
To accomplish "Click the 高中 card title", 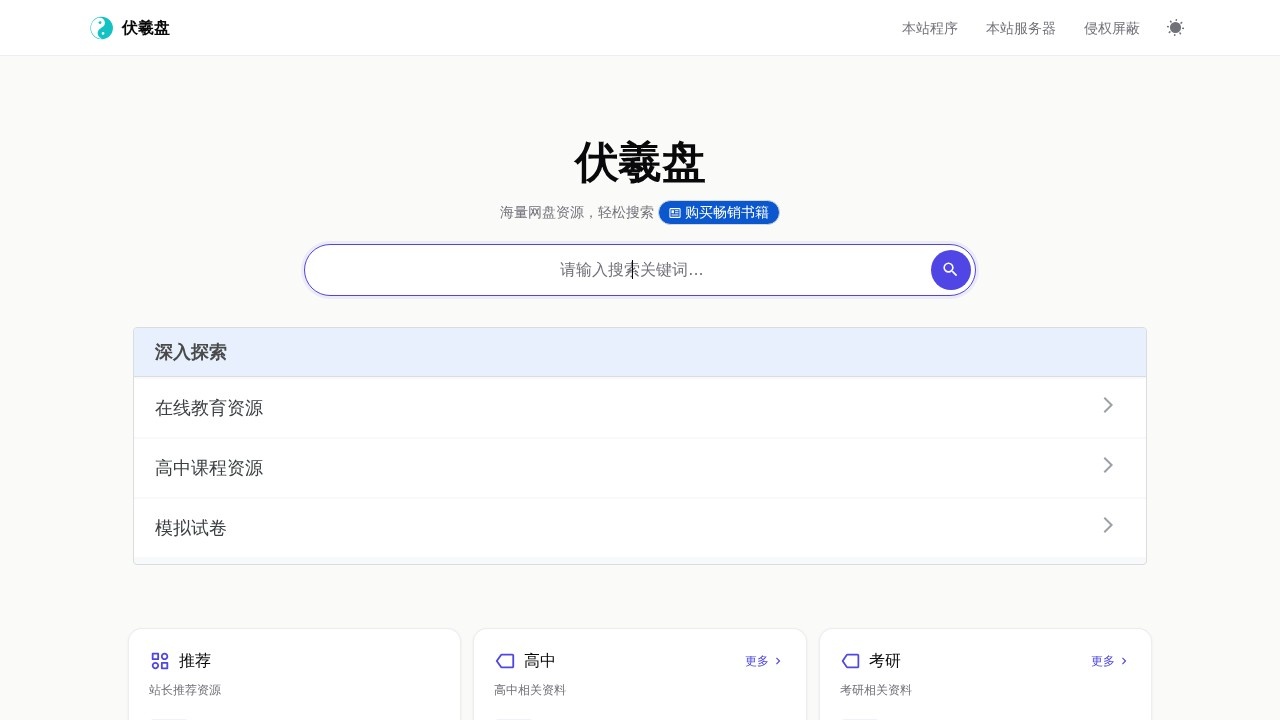I will point(540,661).
